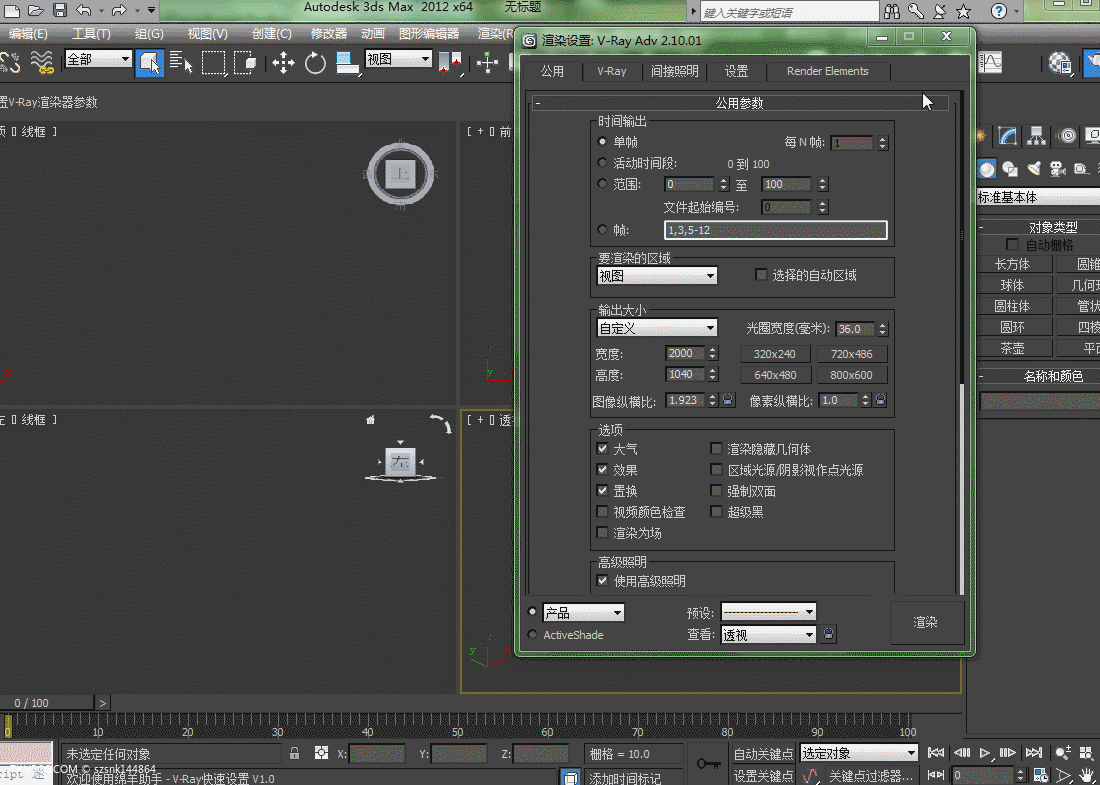Enable the 强制双面 checkbox

coord(716,491)
